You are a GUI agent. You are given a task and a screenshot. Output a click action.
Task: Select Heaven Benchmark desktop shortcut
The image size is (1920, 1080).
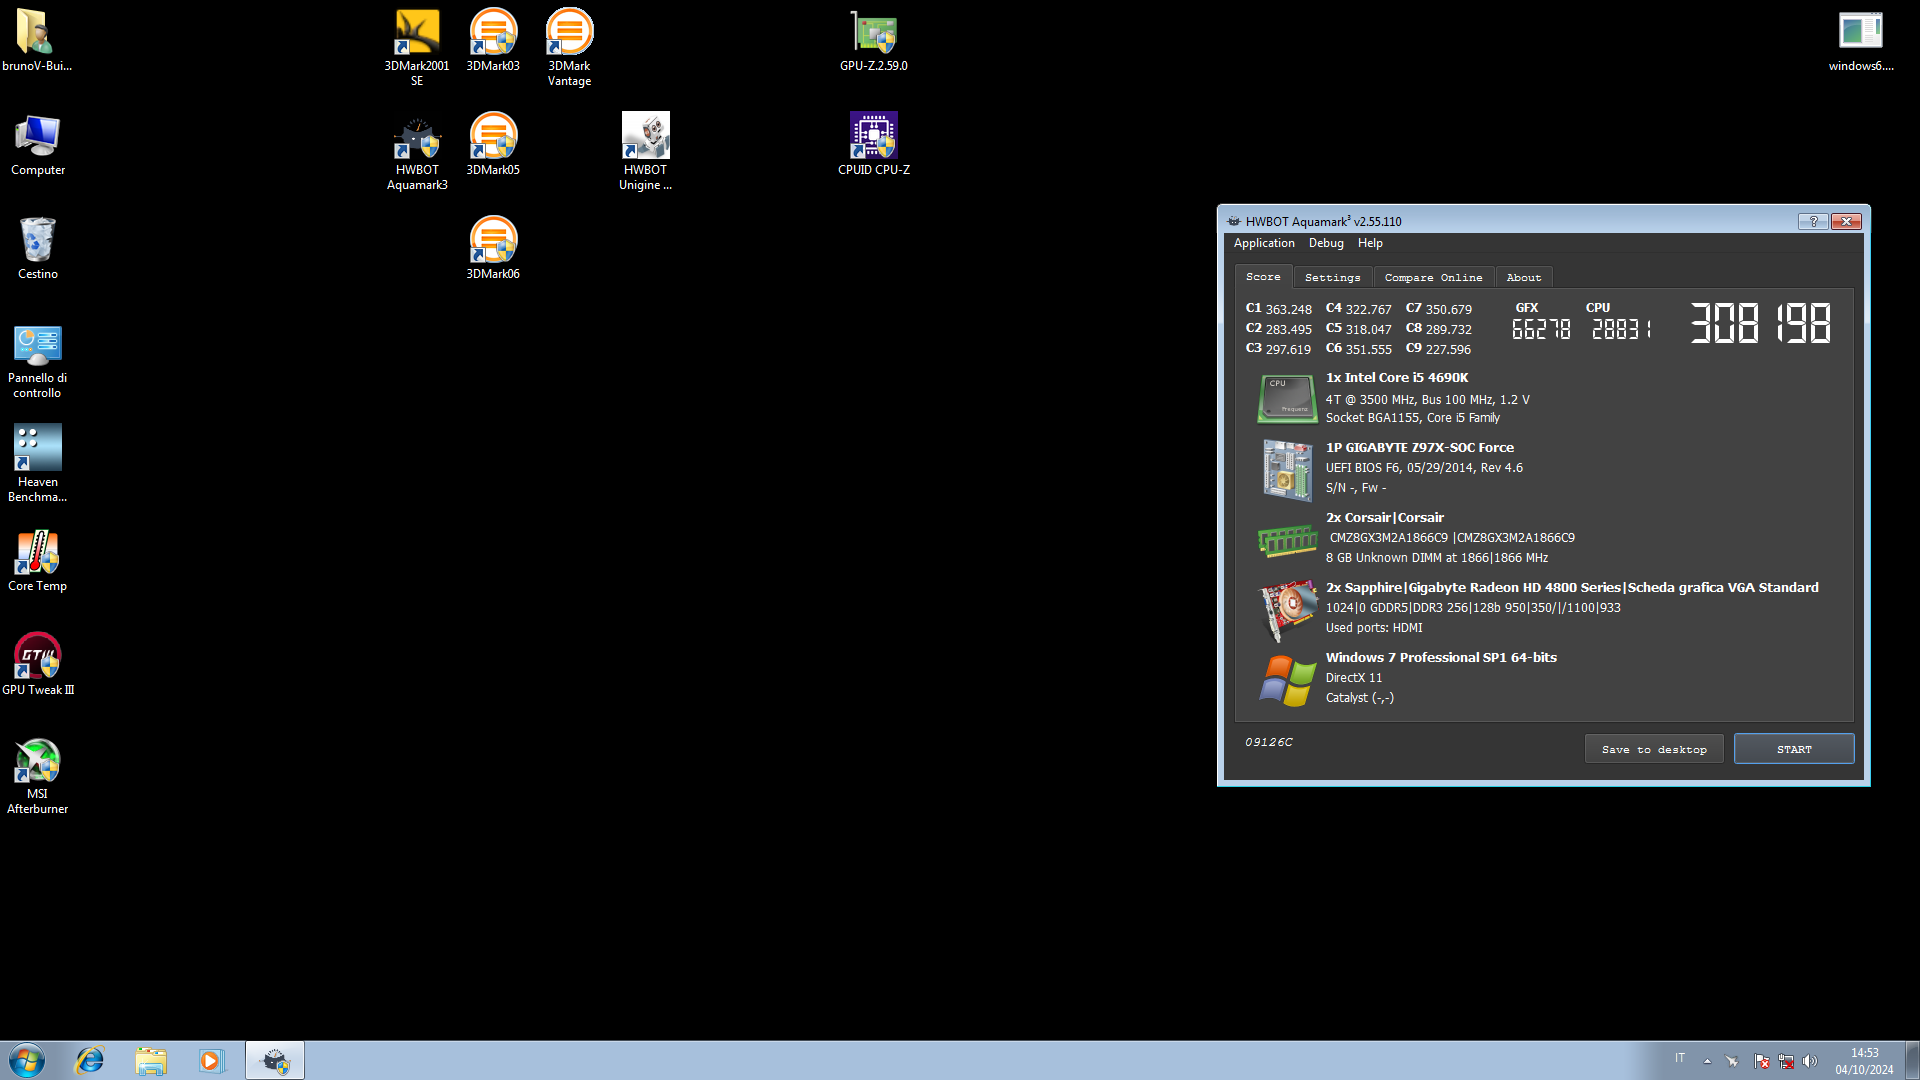coord(37,463)
